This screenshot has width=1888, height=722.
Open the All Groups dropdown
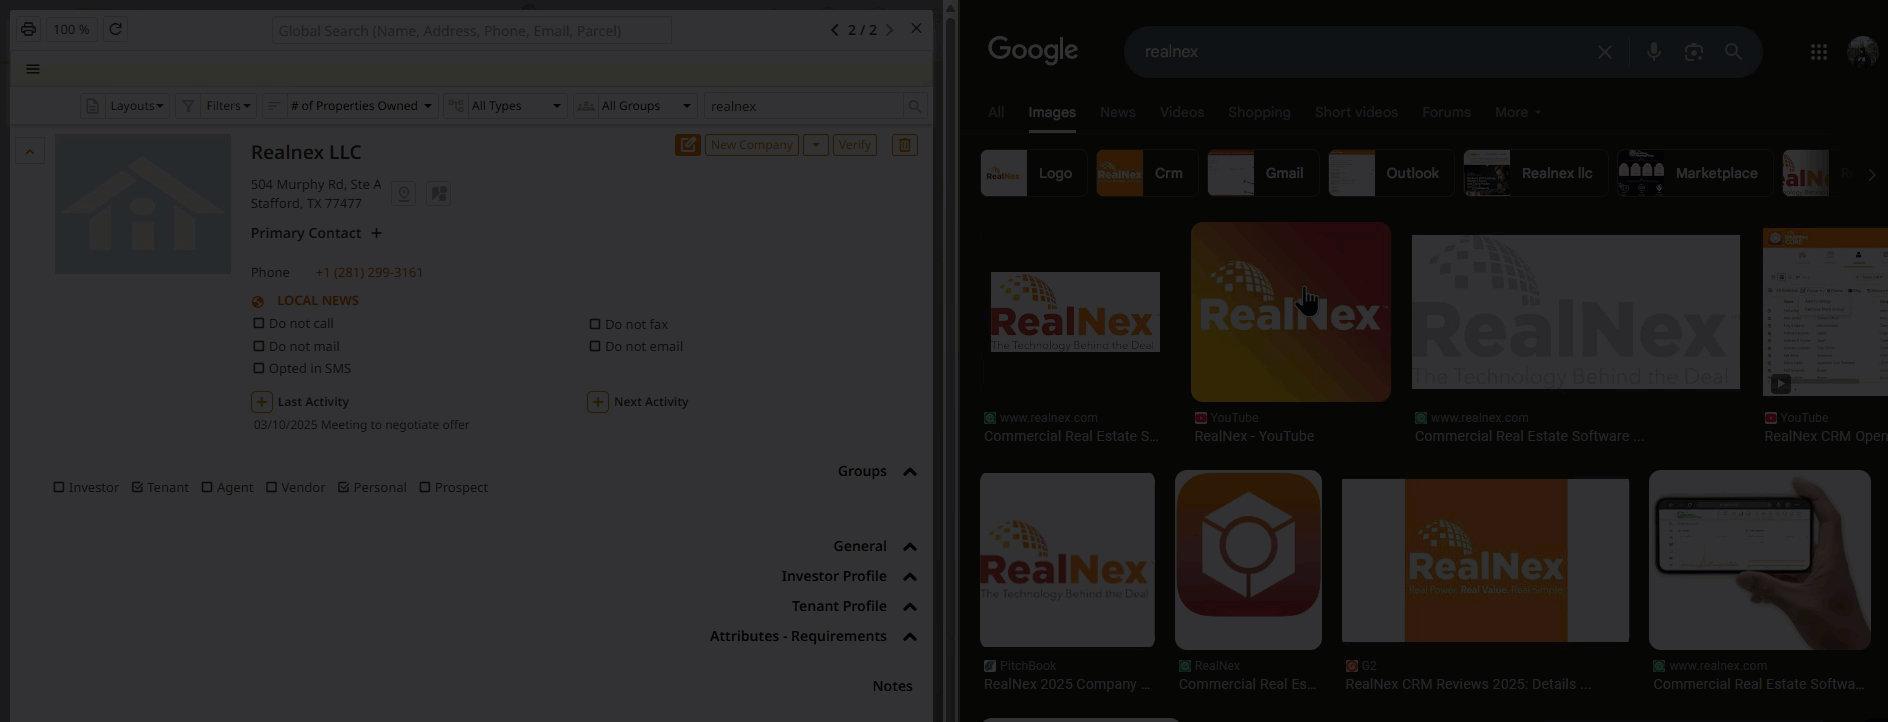coord(646,106)
